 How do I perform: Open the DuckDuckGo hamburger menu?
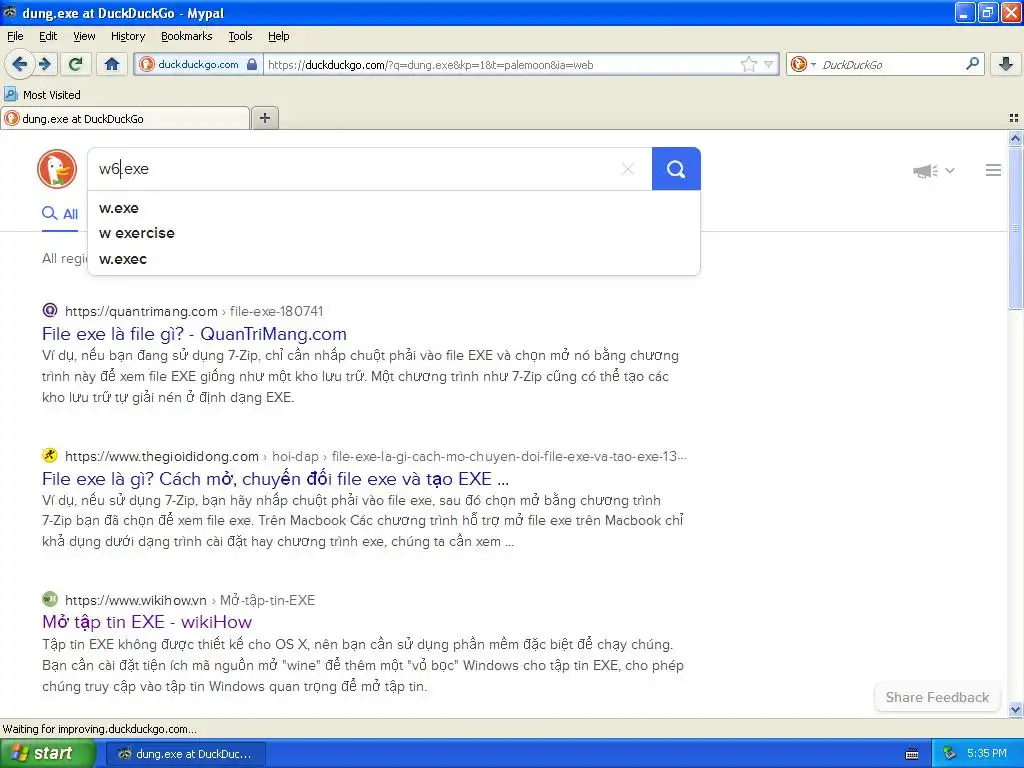click(993, 170)
